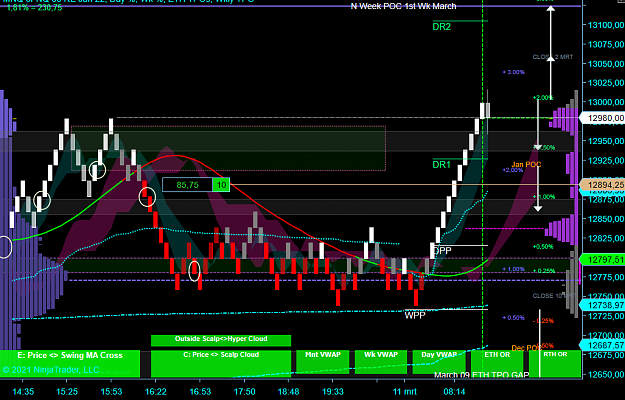Click the purple +3.00% level label
This screenshot has width=625, height=400.
[x=514, y=73]
